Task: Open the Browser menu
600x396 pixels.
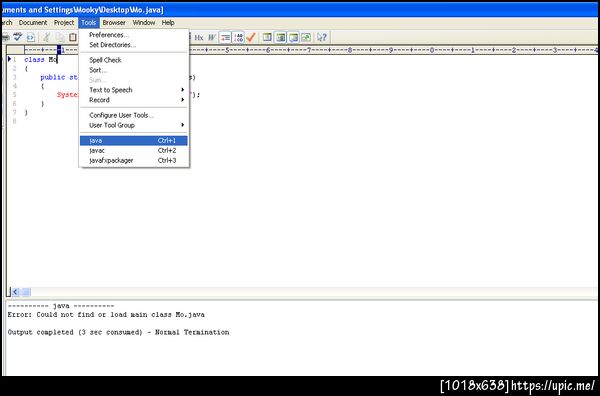Action: 114,23
